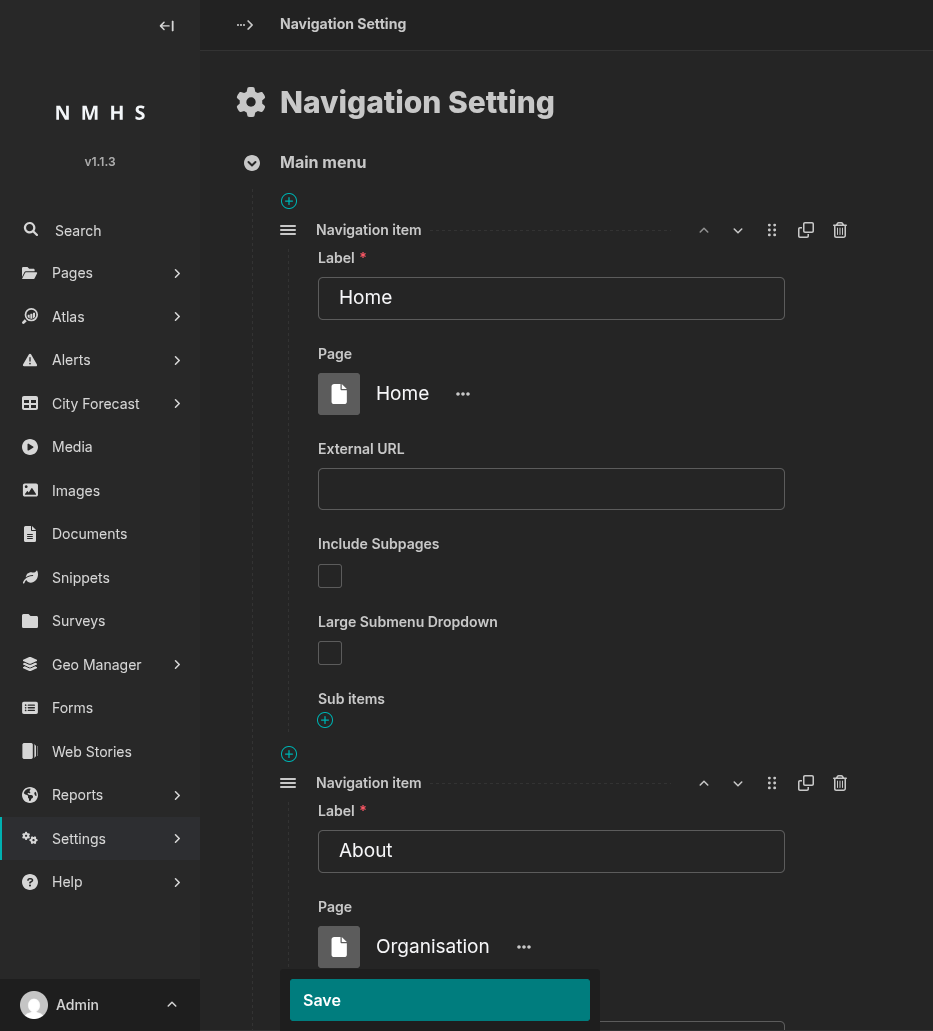Open Documents in sidebar
The height and width of the screenshot is (1031, 933).
pyautogui.click(x=100, y=534)
